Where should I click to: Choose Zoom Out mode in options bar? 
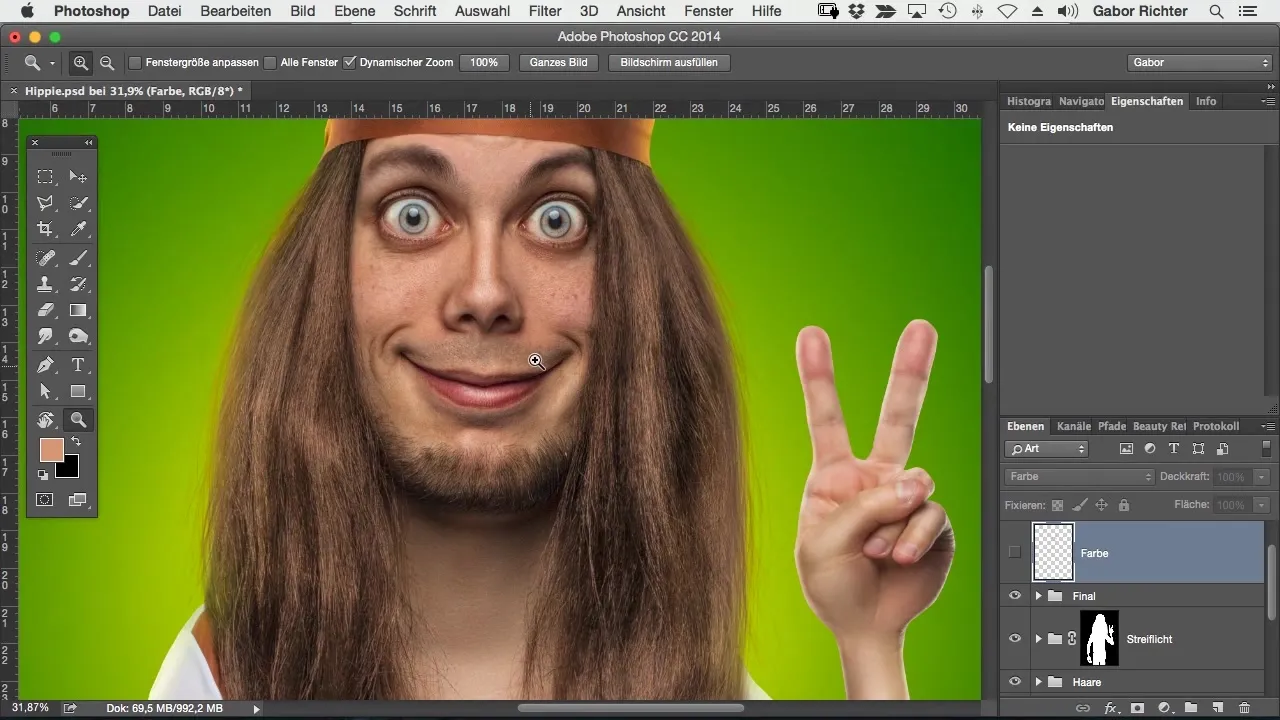[x=106, y=62]
